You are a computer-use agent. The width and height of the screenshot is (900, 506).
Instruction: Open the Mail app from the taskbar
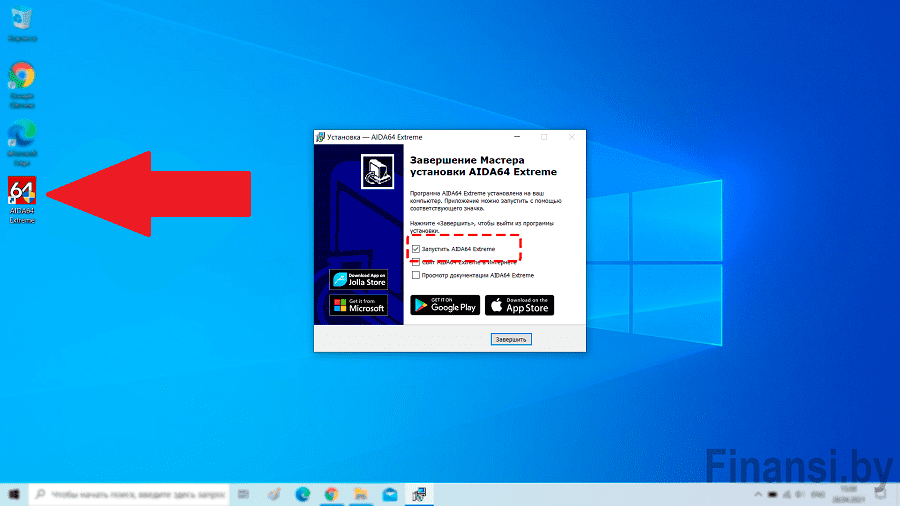390,495
